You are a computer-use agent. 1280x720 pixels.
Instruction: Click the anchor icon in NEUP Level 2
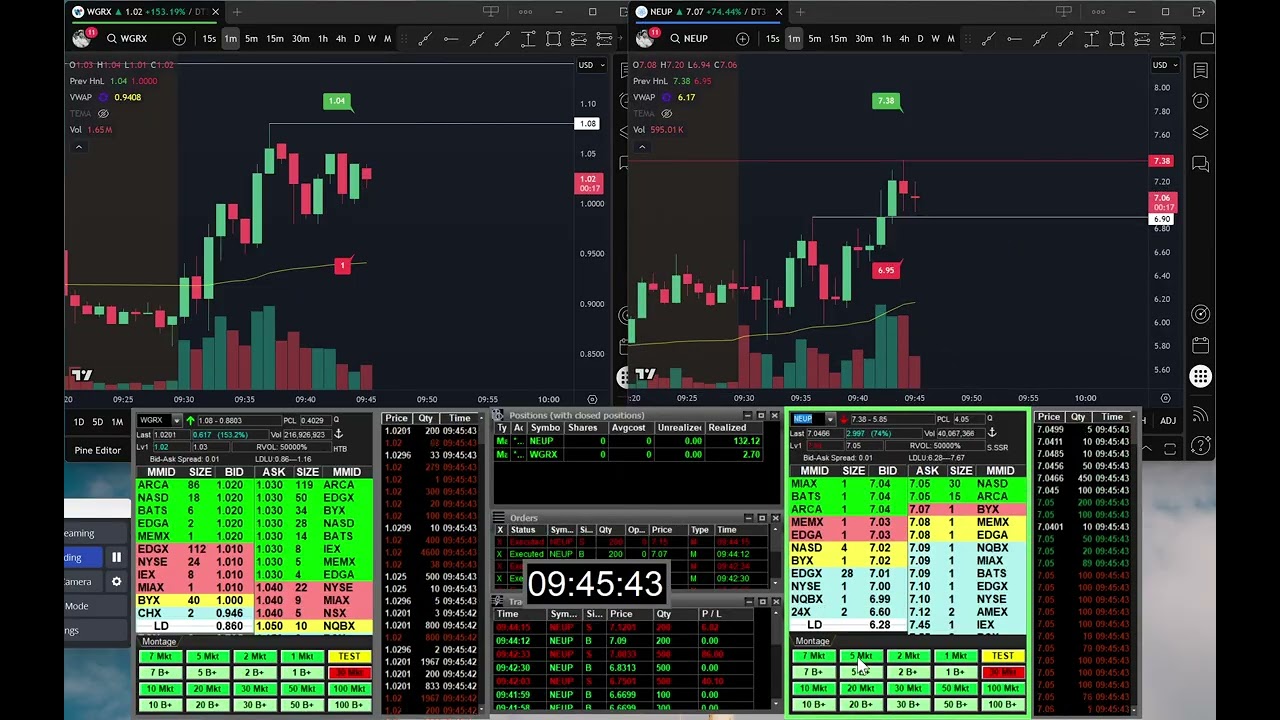[x=991, y=432]
